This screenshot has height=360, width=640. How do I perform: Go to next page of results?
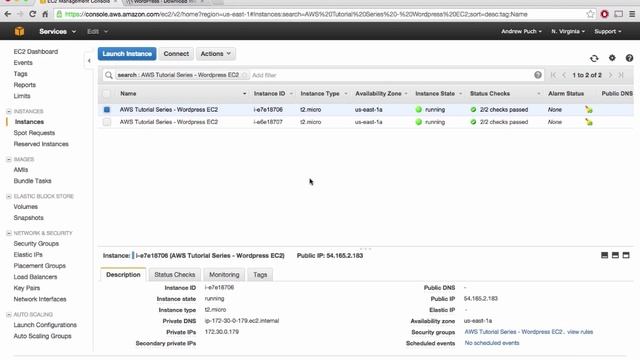(611, 75)
